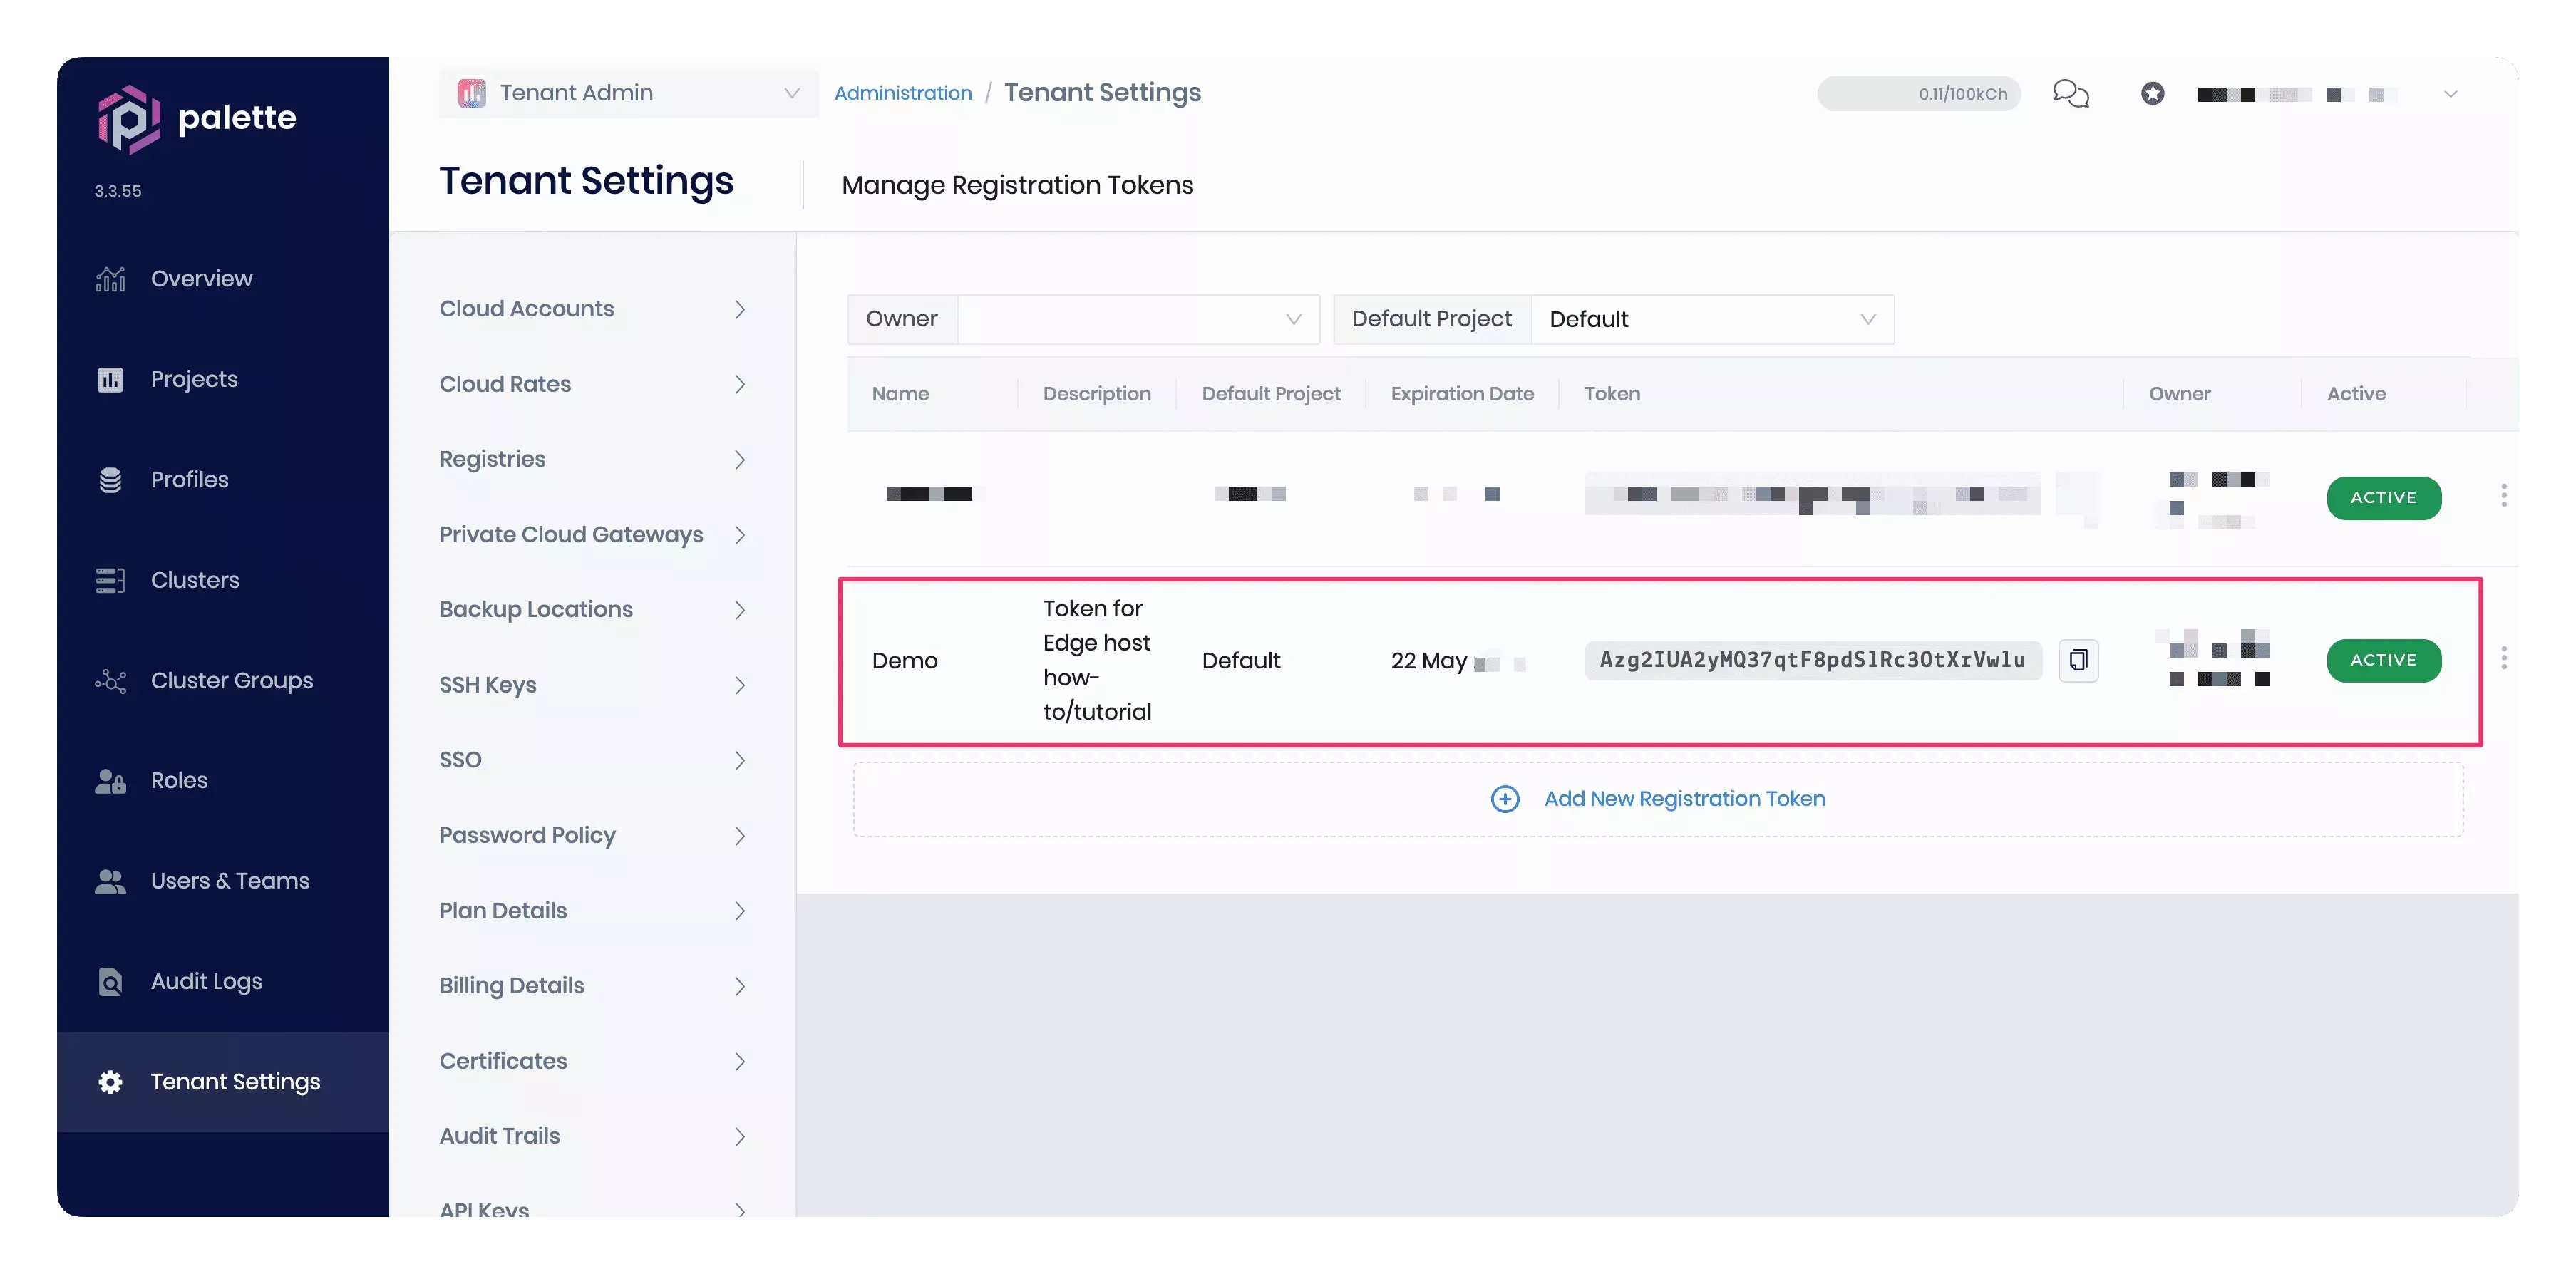Screen dimensions: 2576x1274
Task: Navigate to Clusters section
Action: [x=194, y=579]
